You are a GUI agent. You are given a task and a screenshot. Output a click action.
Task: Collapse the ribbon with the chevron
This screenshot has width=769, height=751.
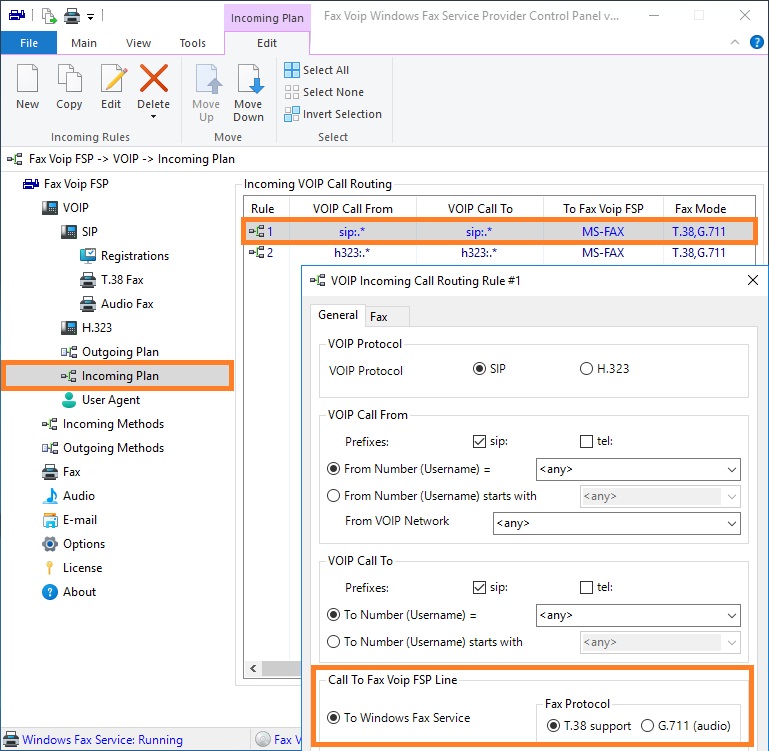click(735, 42)
